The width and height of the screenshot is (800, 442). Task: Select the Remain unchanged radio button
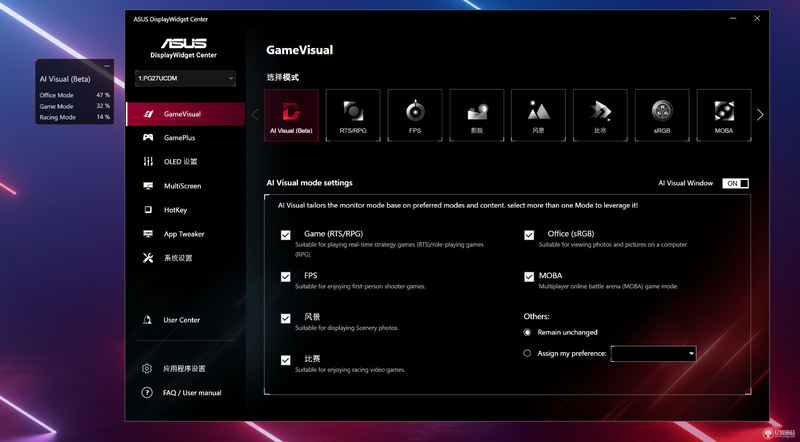click(x=527, y=332)
